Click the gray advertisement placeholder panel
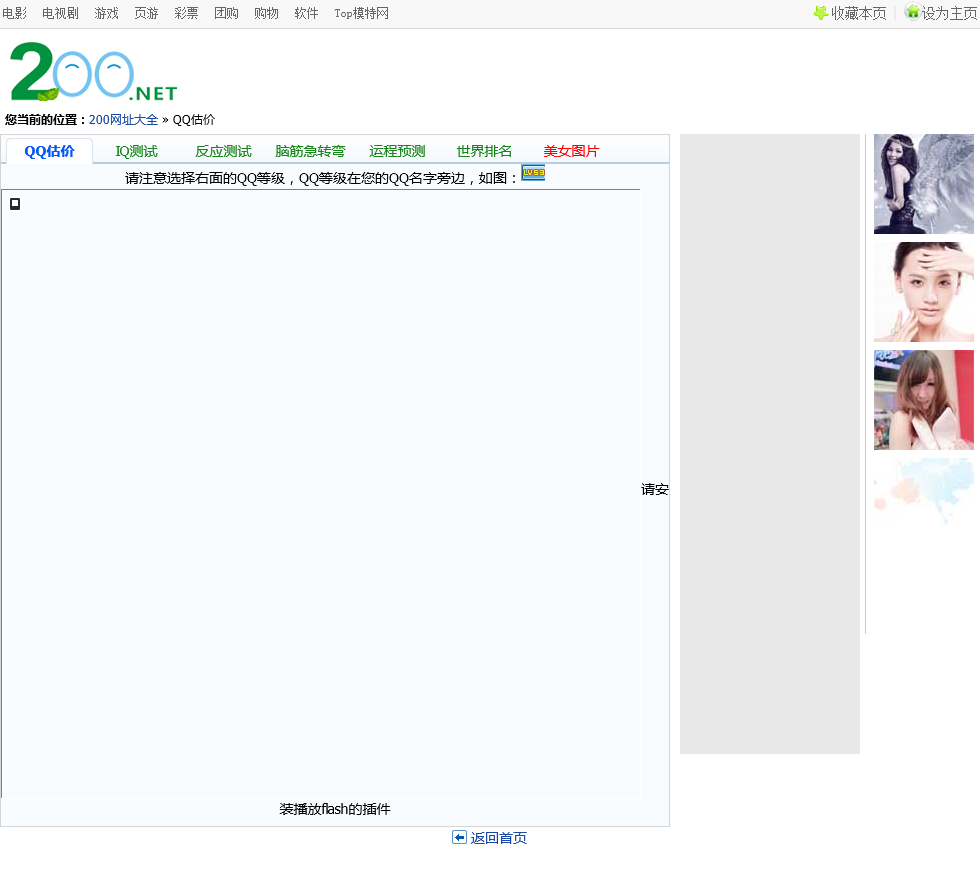980x891 pixels. pos(770,444)
